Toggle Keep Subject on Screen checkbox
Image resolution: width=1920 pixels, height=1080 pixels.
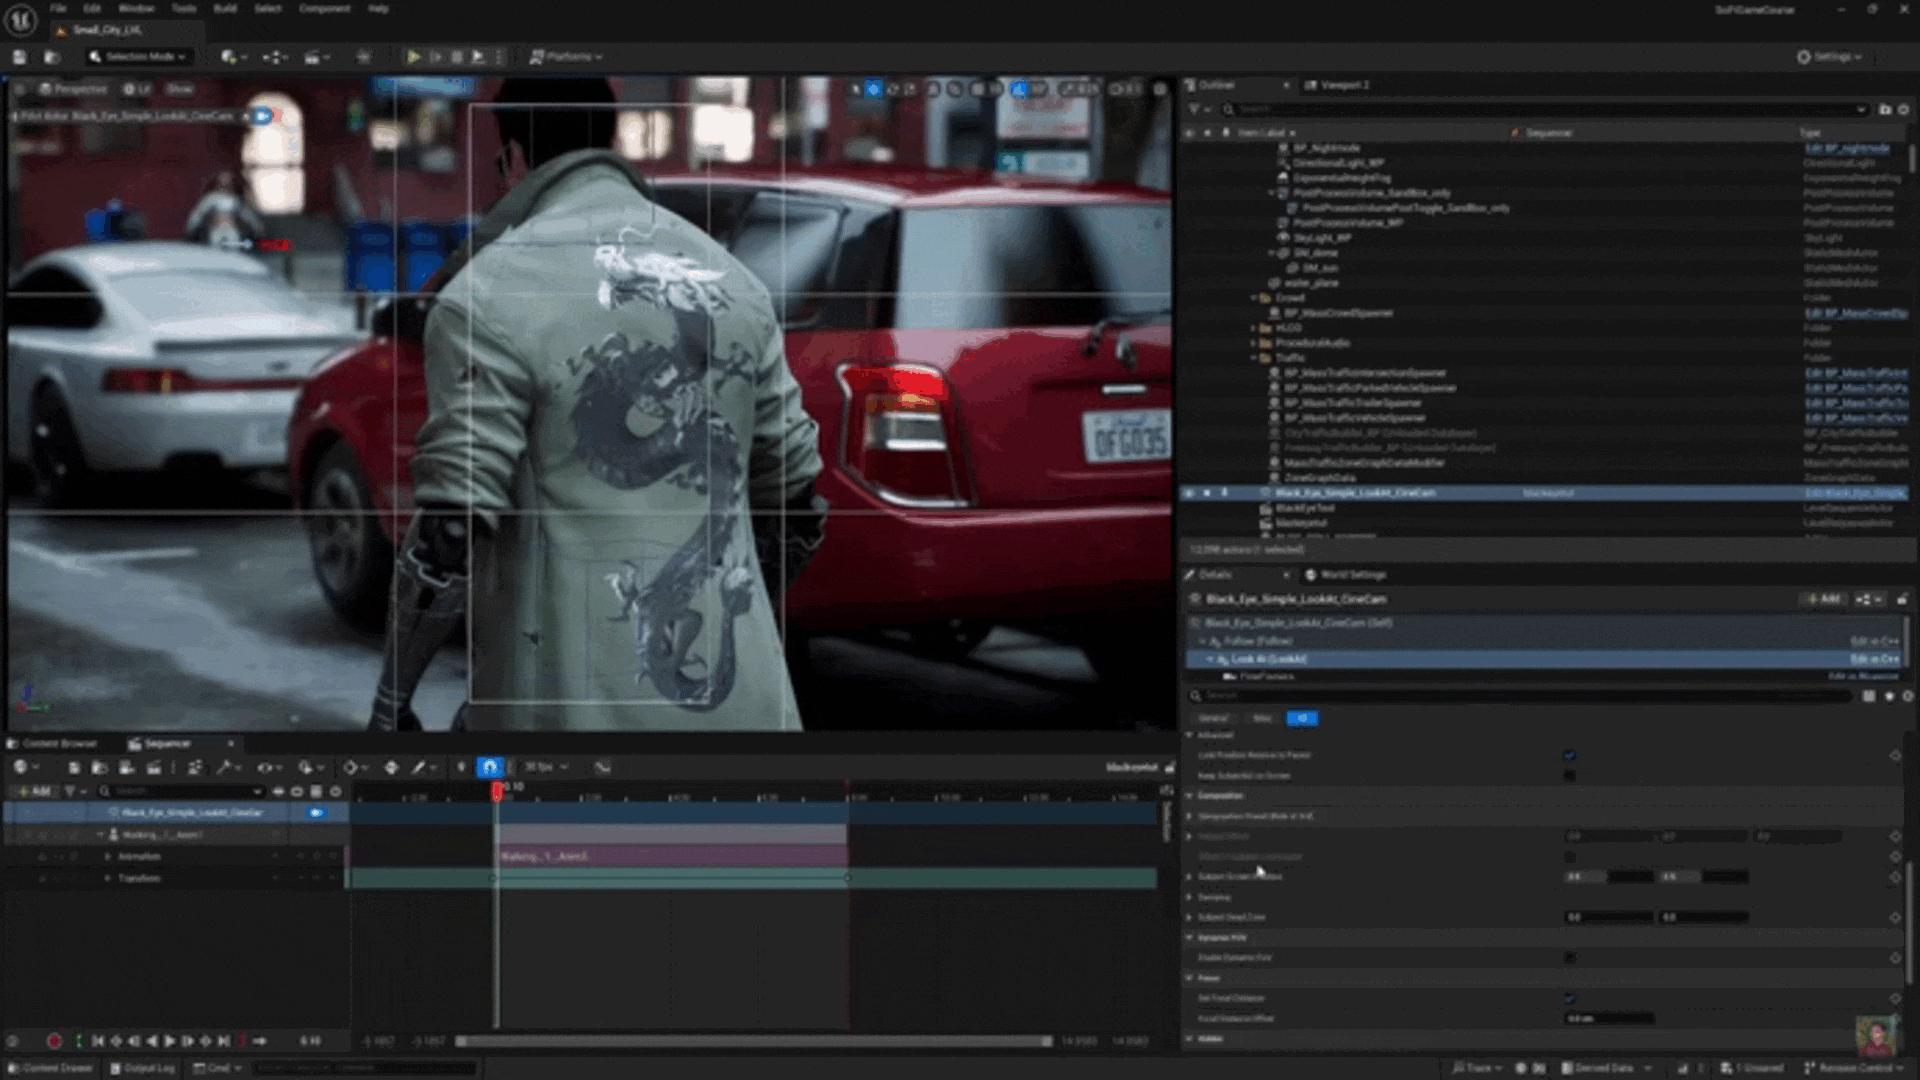1569,776
